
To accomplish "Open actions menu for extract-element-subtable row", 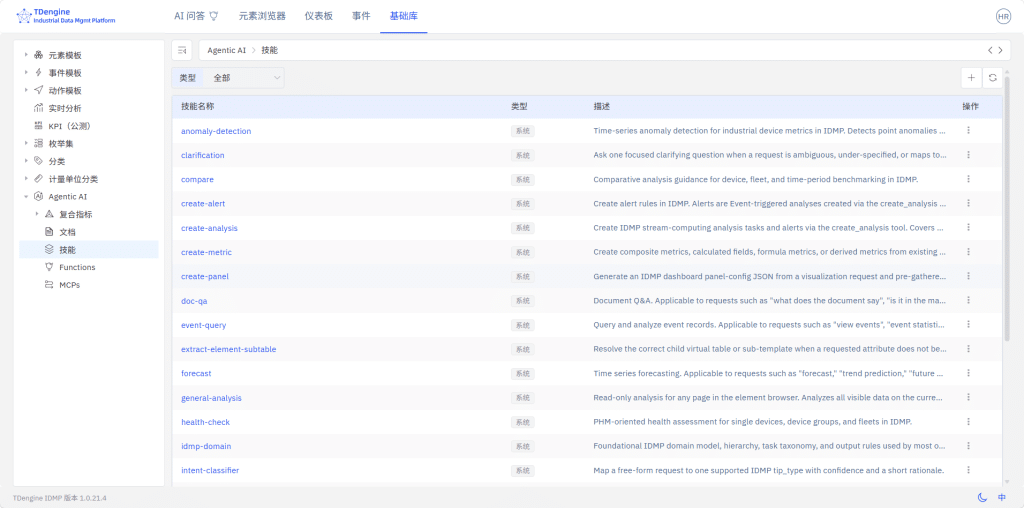I will [x=968, y=349].
